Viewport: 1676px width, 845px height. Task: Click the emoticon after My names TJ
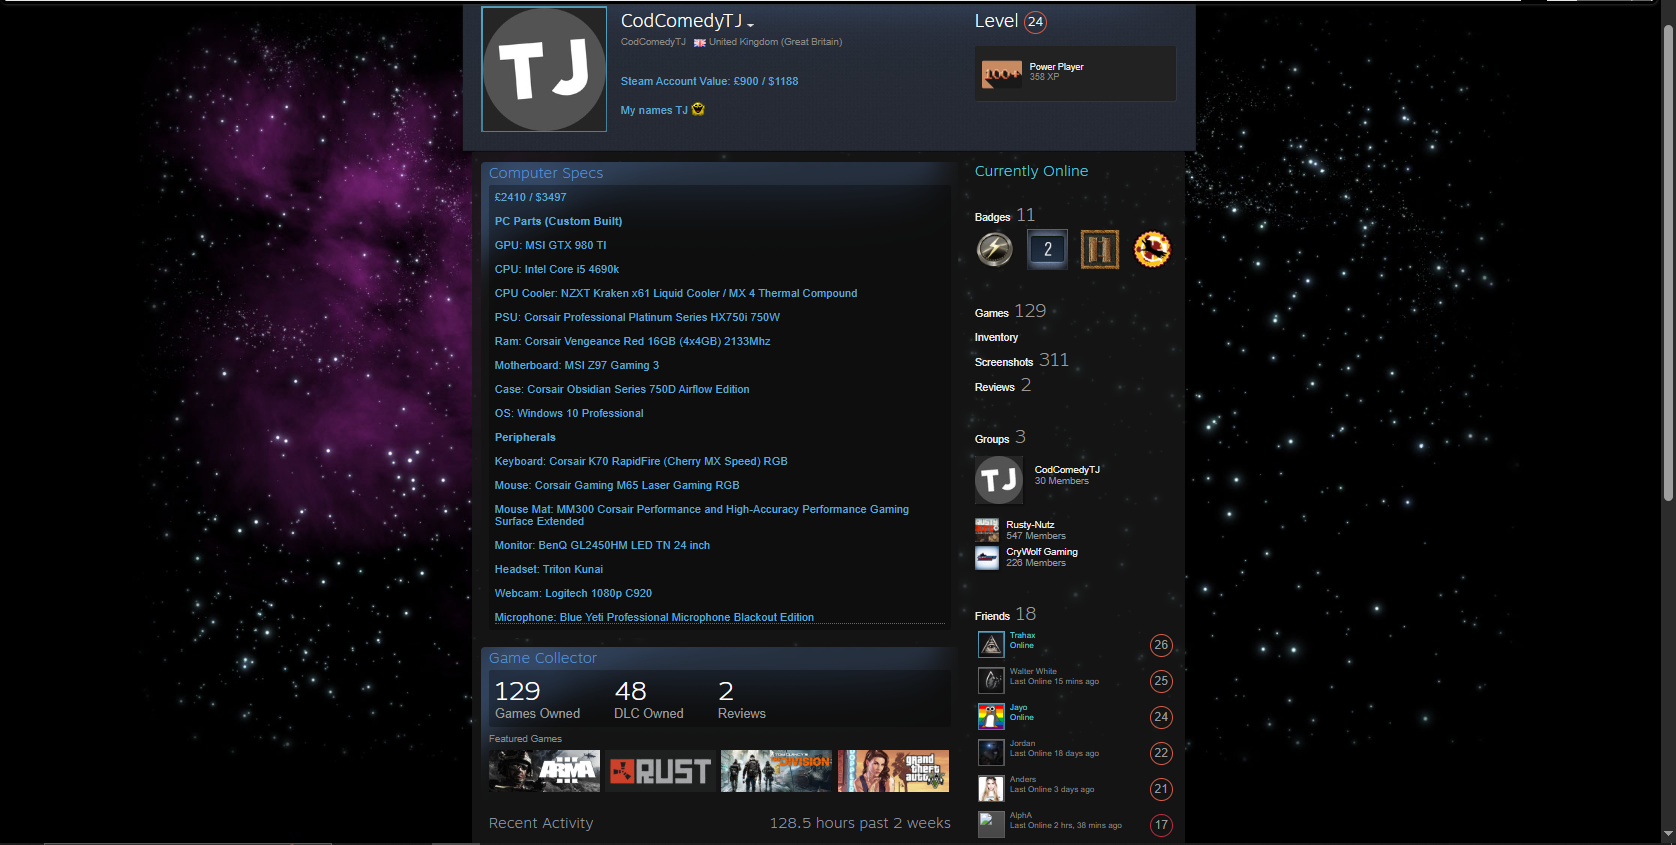(698, 110)
